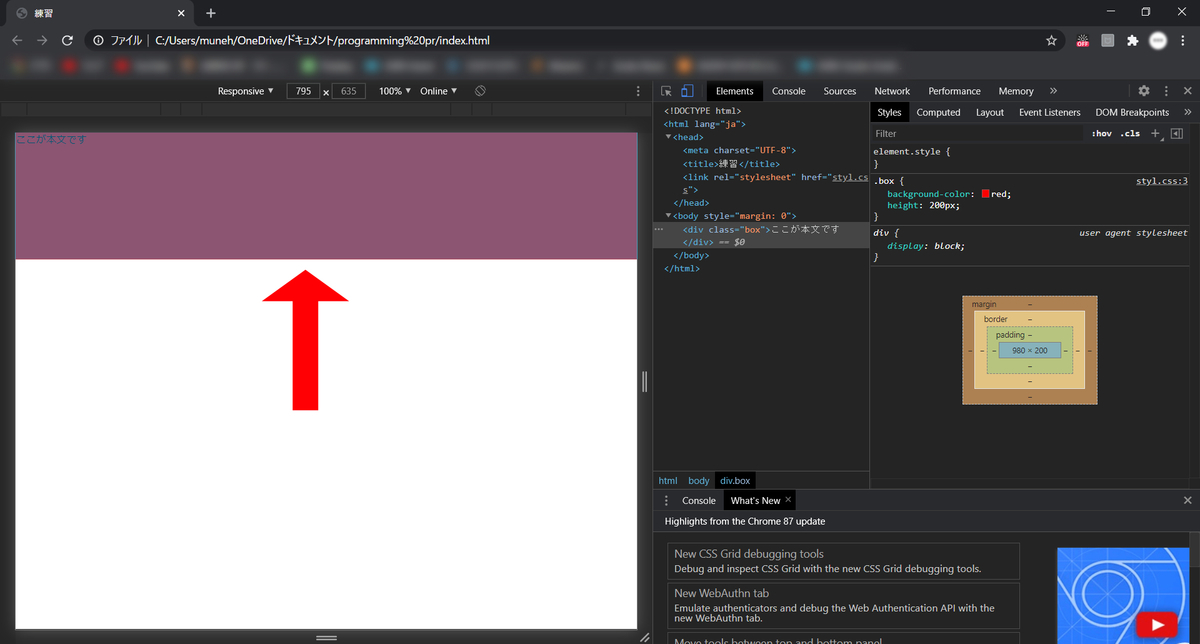Open DevTools settings gear
1200x644 pixels.
1144,91
